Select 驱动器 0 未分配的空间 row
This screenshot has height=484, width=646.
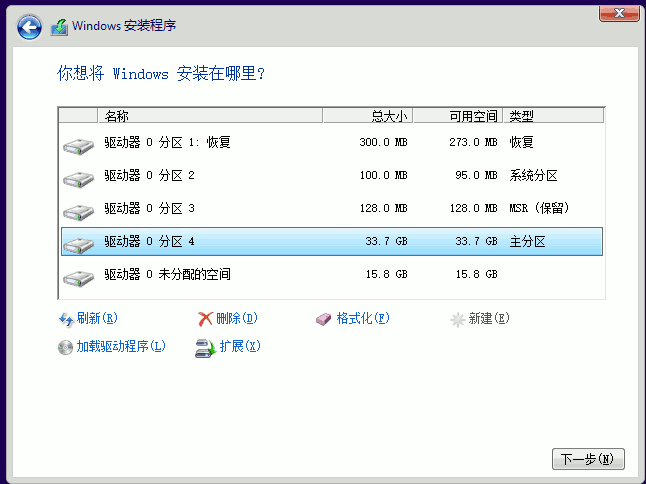click(332, 274)
